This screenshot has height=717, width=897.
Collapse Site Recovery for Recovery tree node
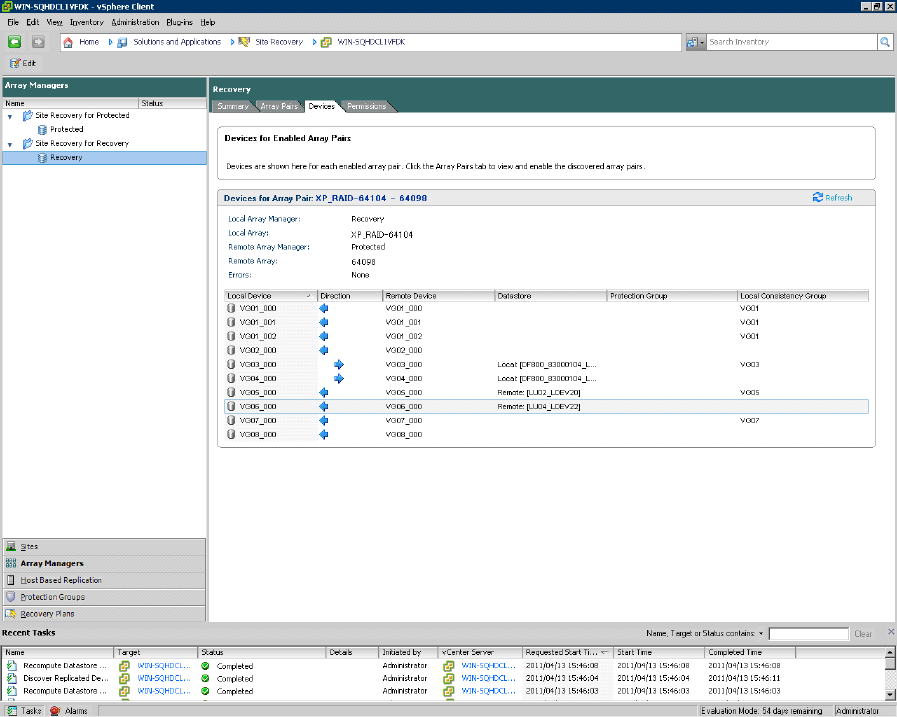(x=11, y=144)
